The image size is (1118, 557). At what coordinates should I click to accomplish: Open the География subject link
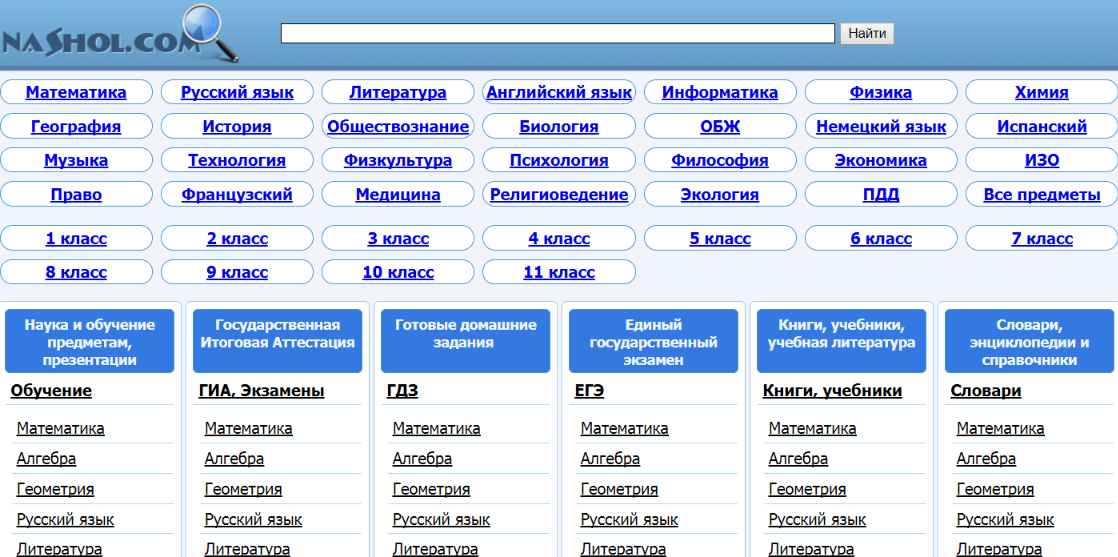[x=76, y=126]
